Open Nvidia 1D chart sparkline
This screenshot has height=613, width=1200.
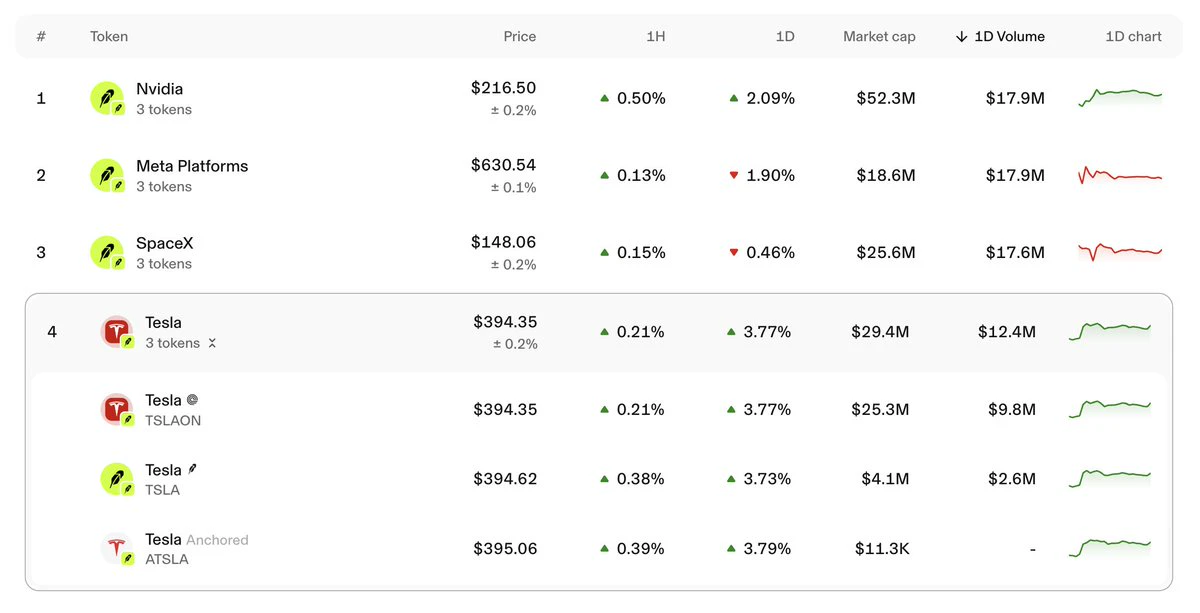[x=1120, y=97]
